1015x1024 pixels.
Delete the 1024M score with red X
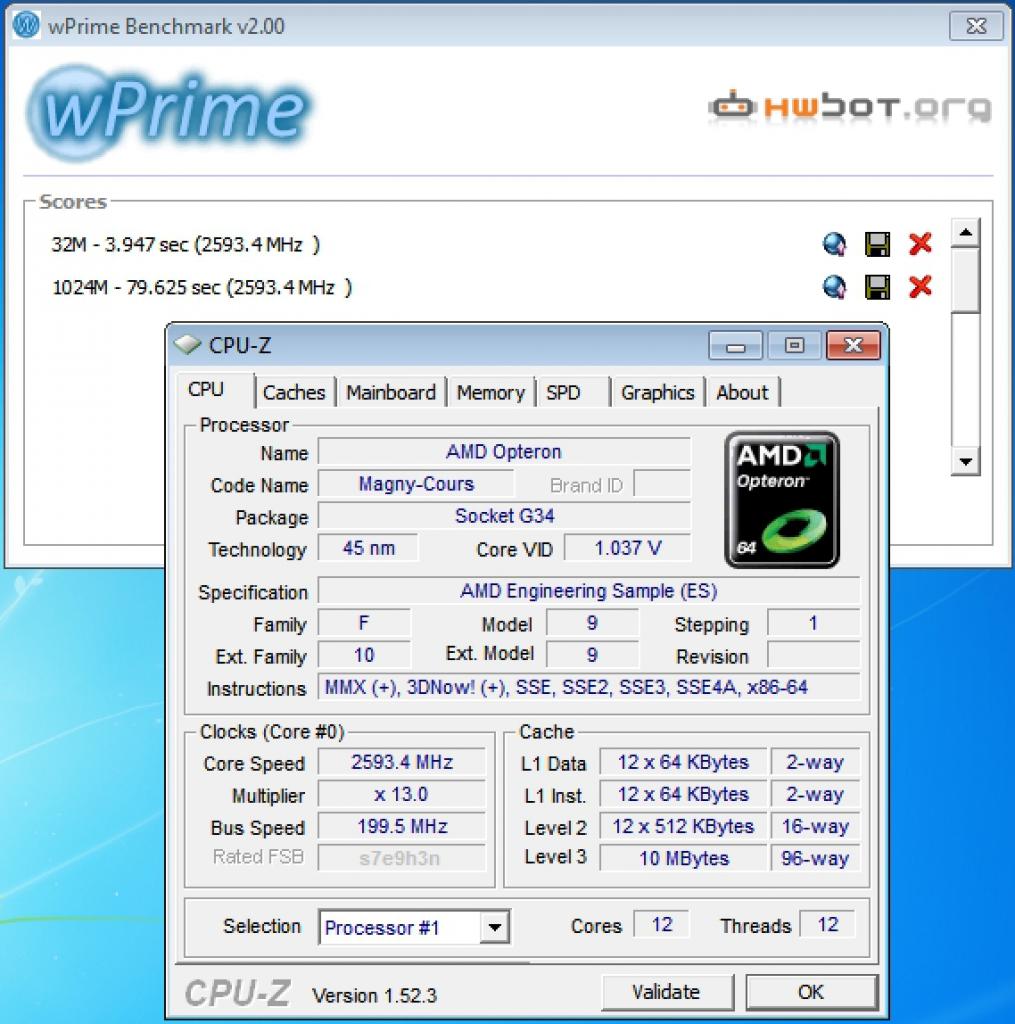coord(920,286)
